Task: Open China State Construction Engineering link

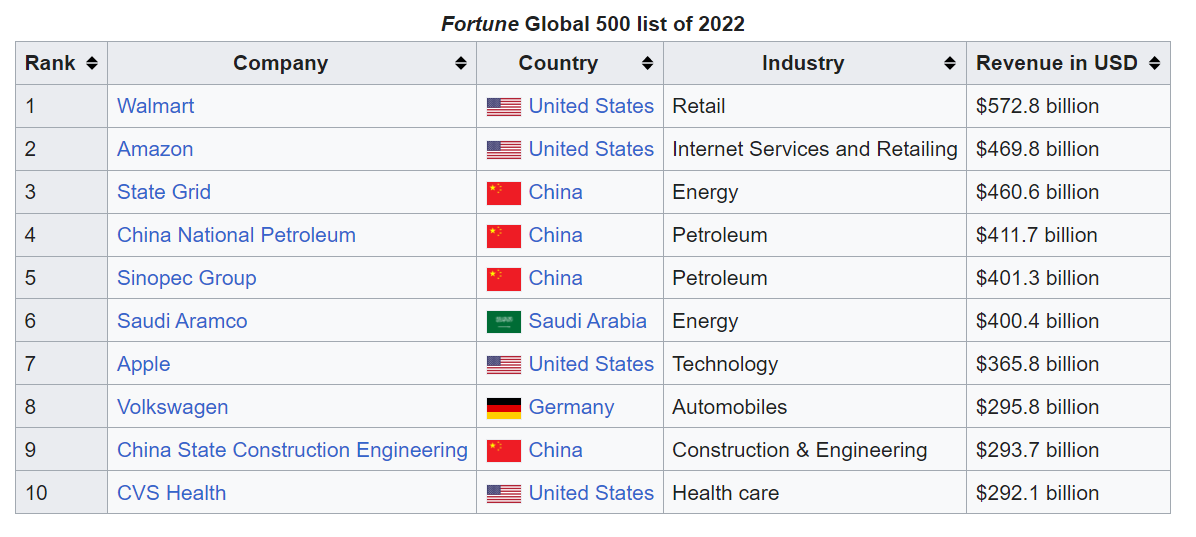Action: click(292, 450)
